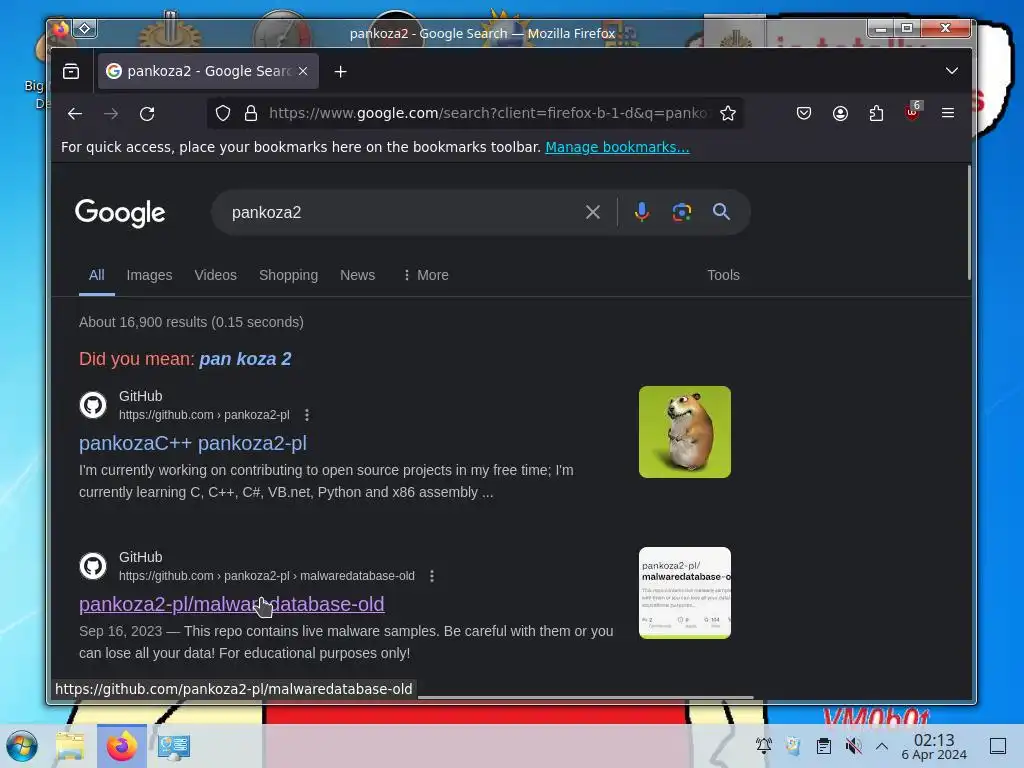Toggle the muted volume tray icon
The width and height of the screenshot is (1024, 768).
point(853,745)
